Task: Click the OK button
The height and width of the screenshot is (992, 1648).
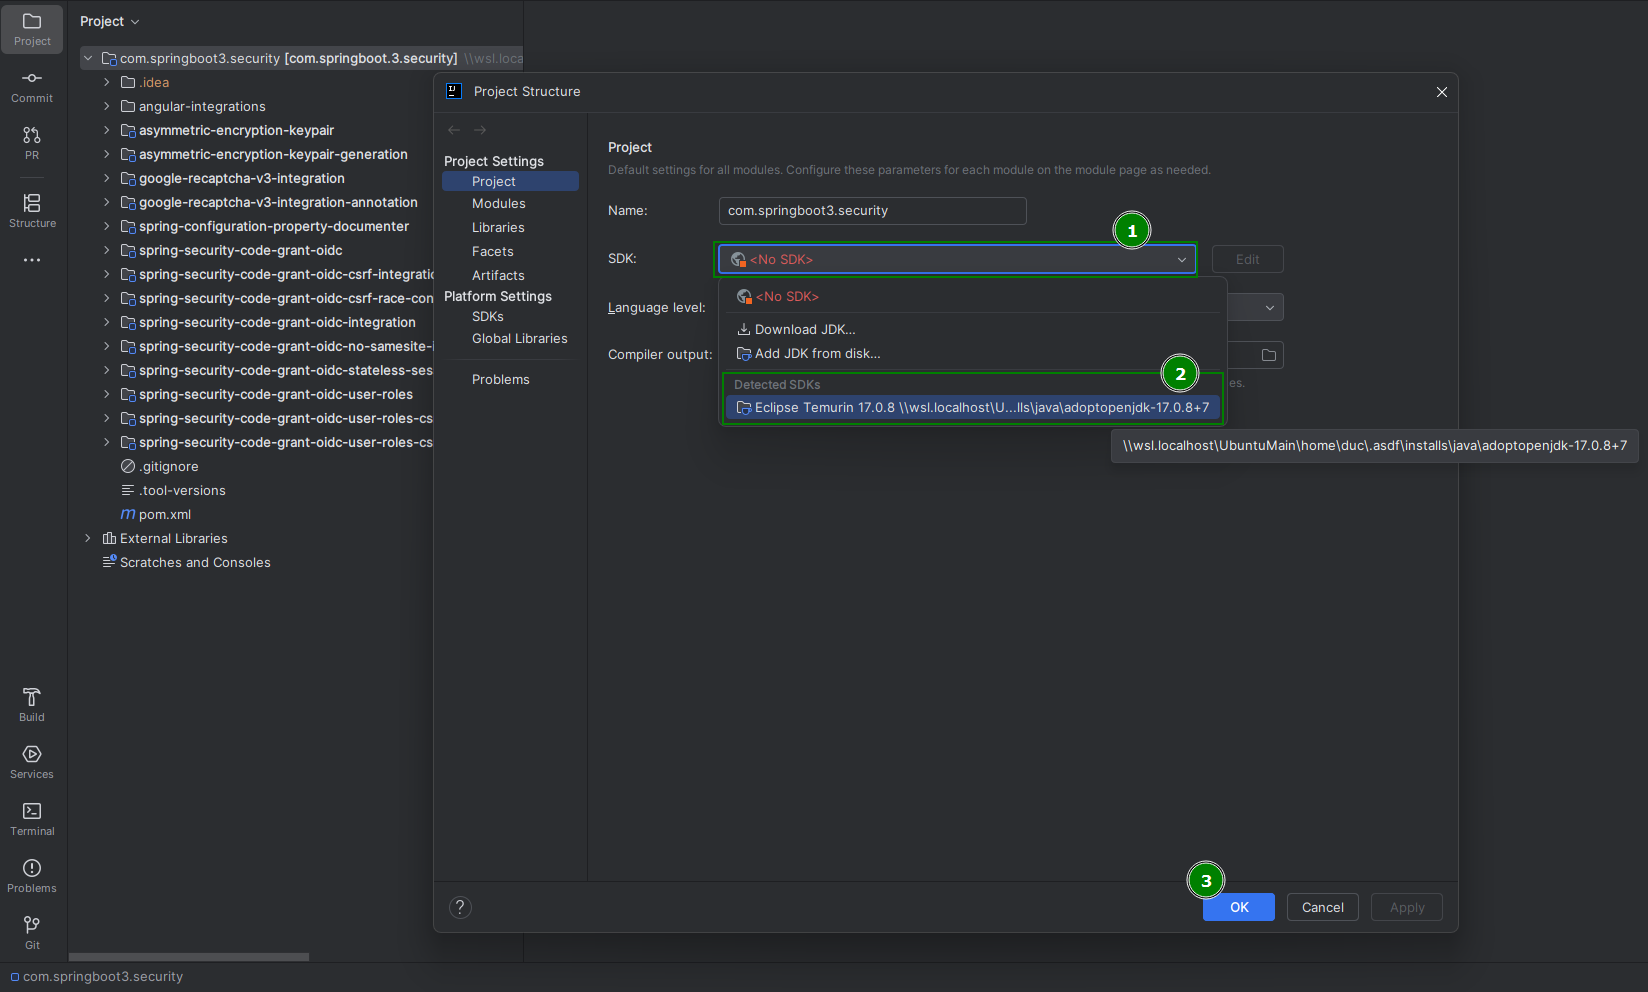Action: [x=1239, y=907]
